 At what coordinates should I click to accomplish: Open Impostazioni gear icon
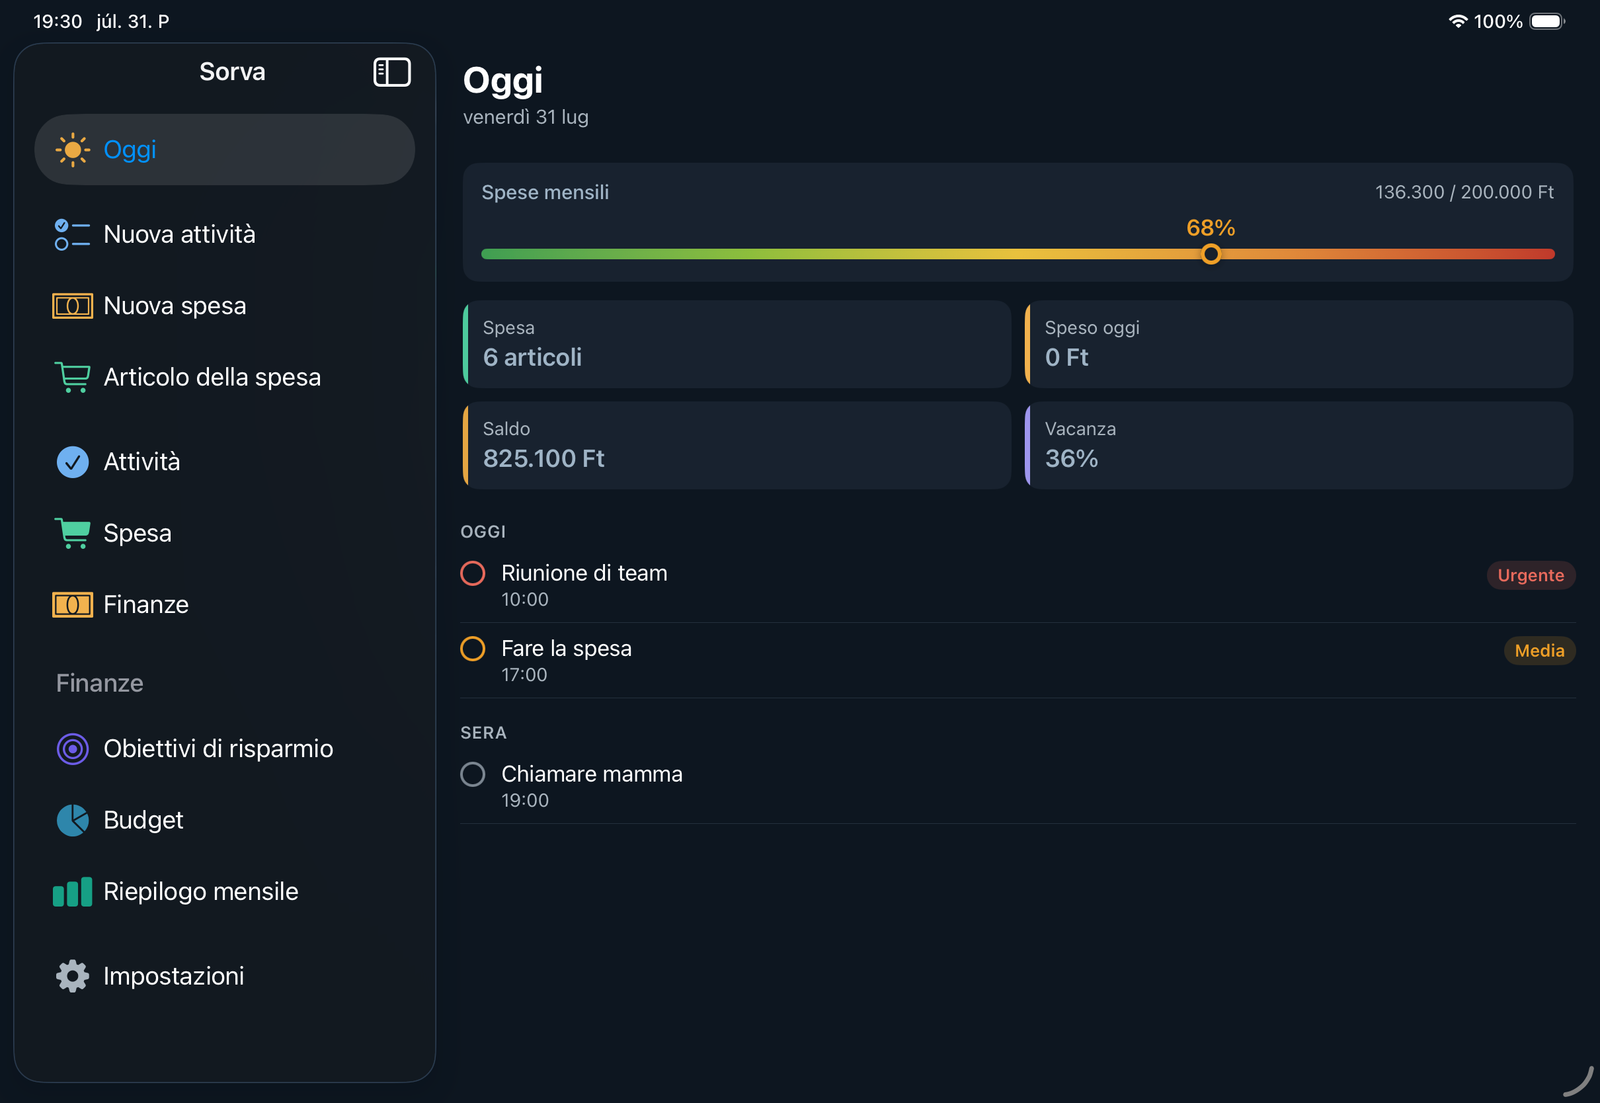click(72, 976)
